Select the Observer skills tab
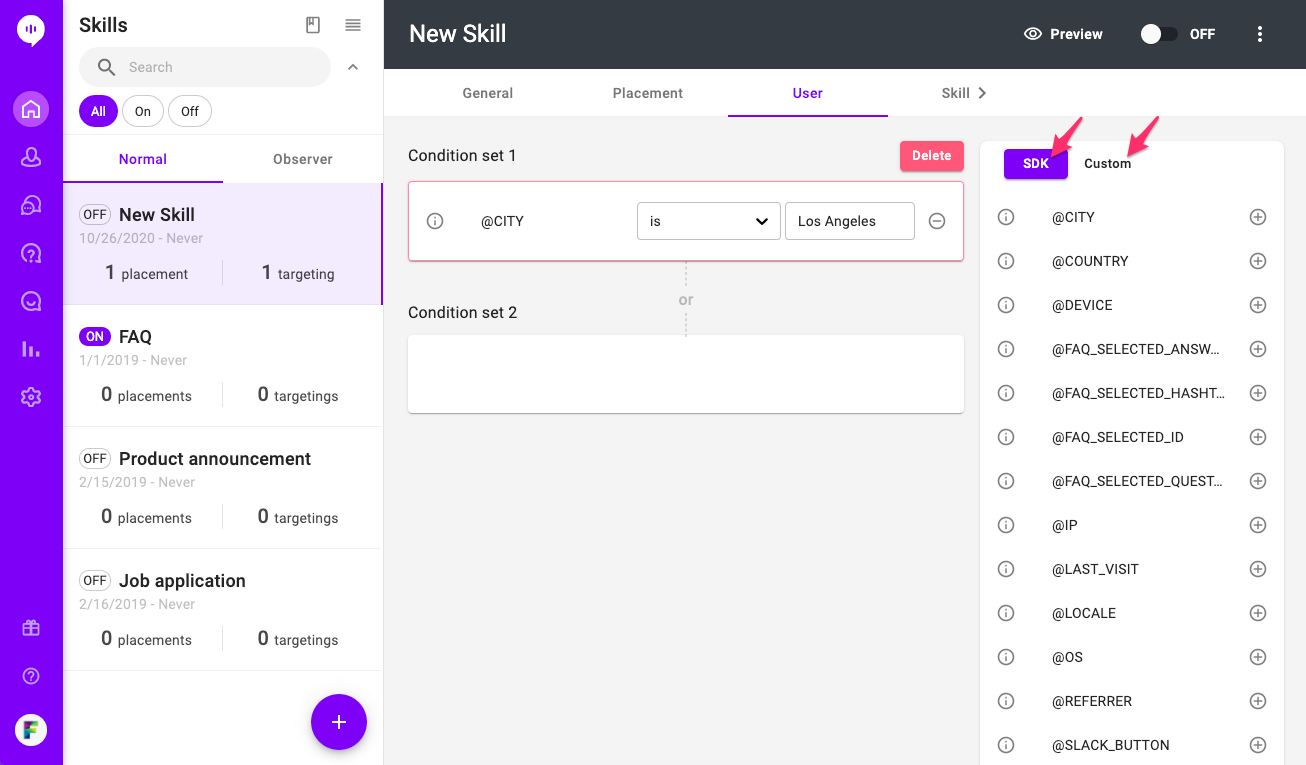 (x=303, y=159)
